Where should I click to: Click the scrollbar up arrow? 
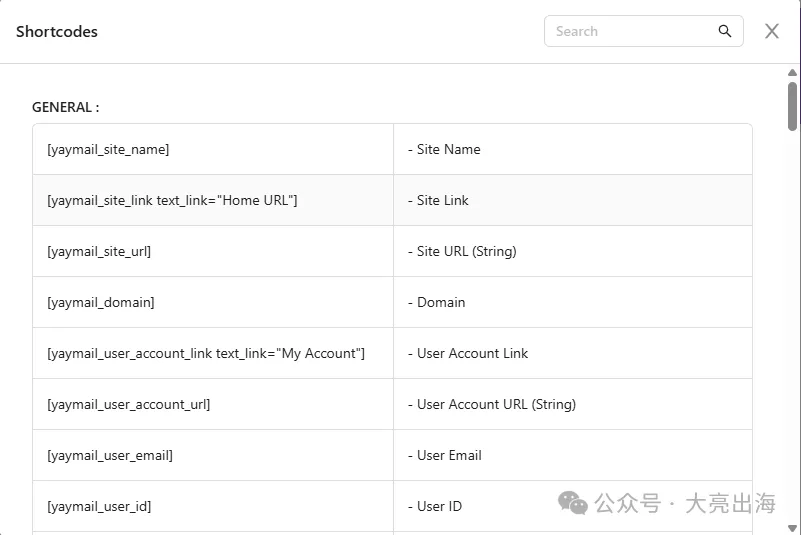tap(792, 73)
